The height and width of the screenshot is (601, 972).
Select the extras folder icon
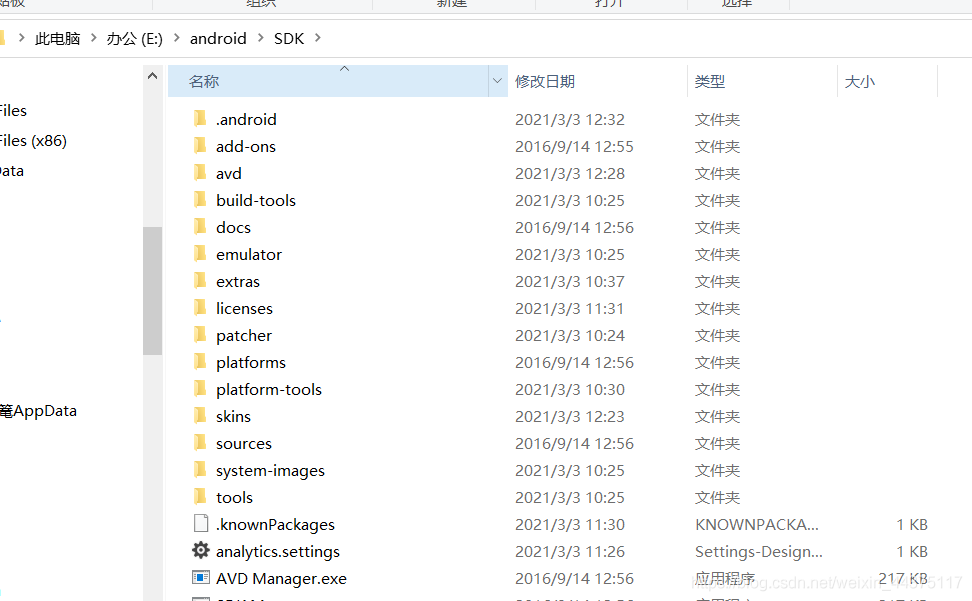(x=200, y=281)
